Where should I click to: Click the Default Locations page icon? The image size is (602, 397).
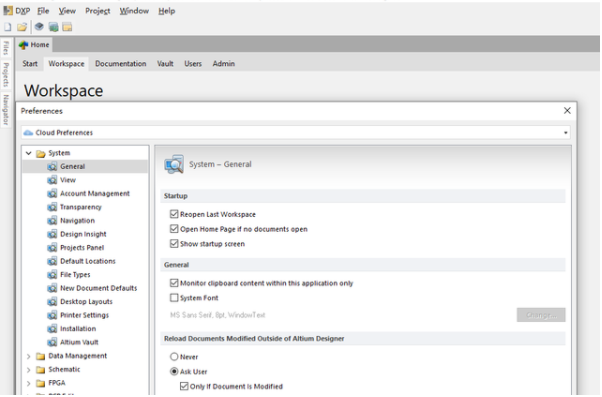(52, 261)
